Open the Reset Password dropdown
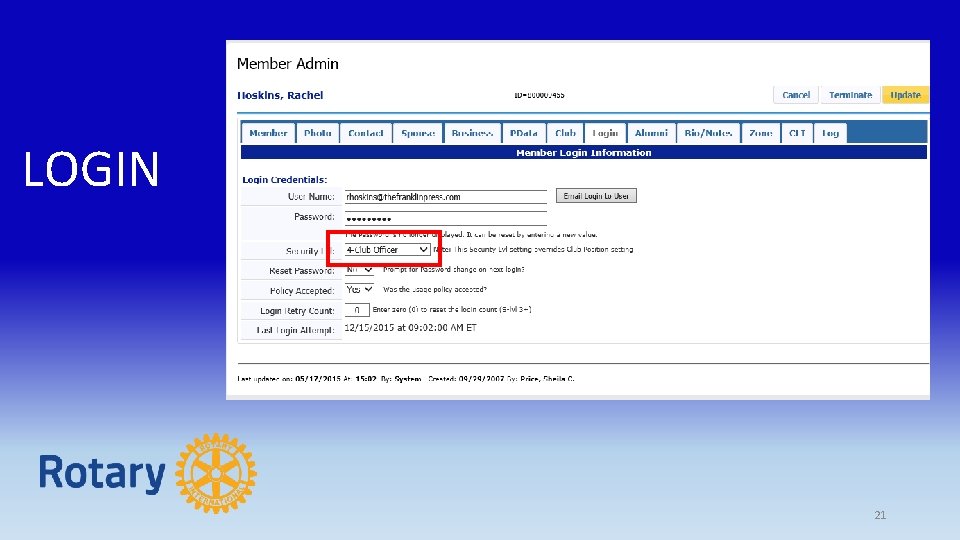The height and width of the screenshot is (540, 960). click(x=359, y=269)
